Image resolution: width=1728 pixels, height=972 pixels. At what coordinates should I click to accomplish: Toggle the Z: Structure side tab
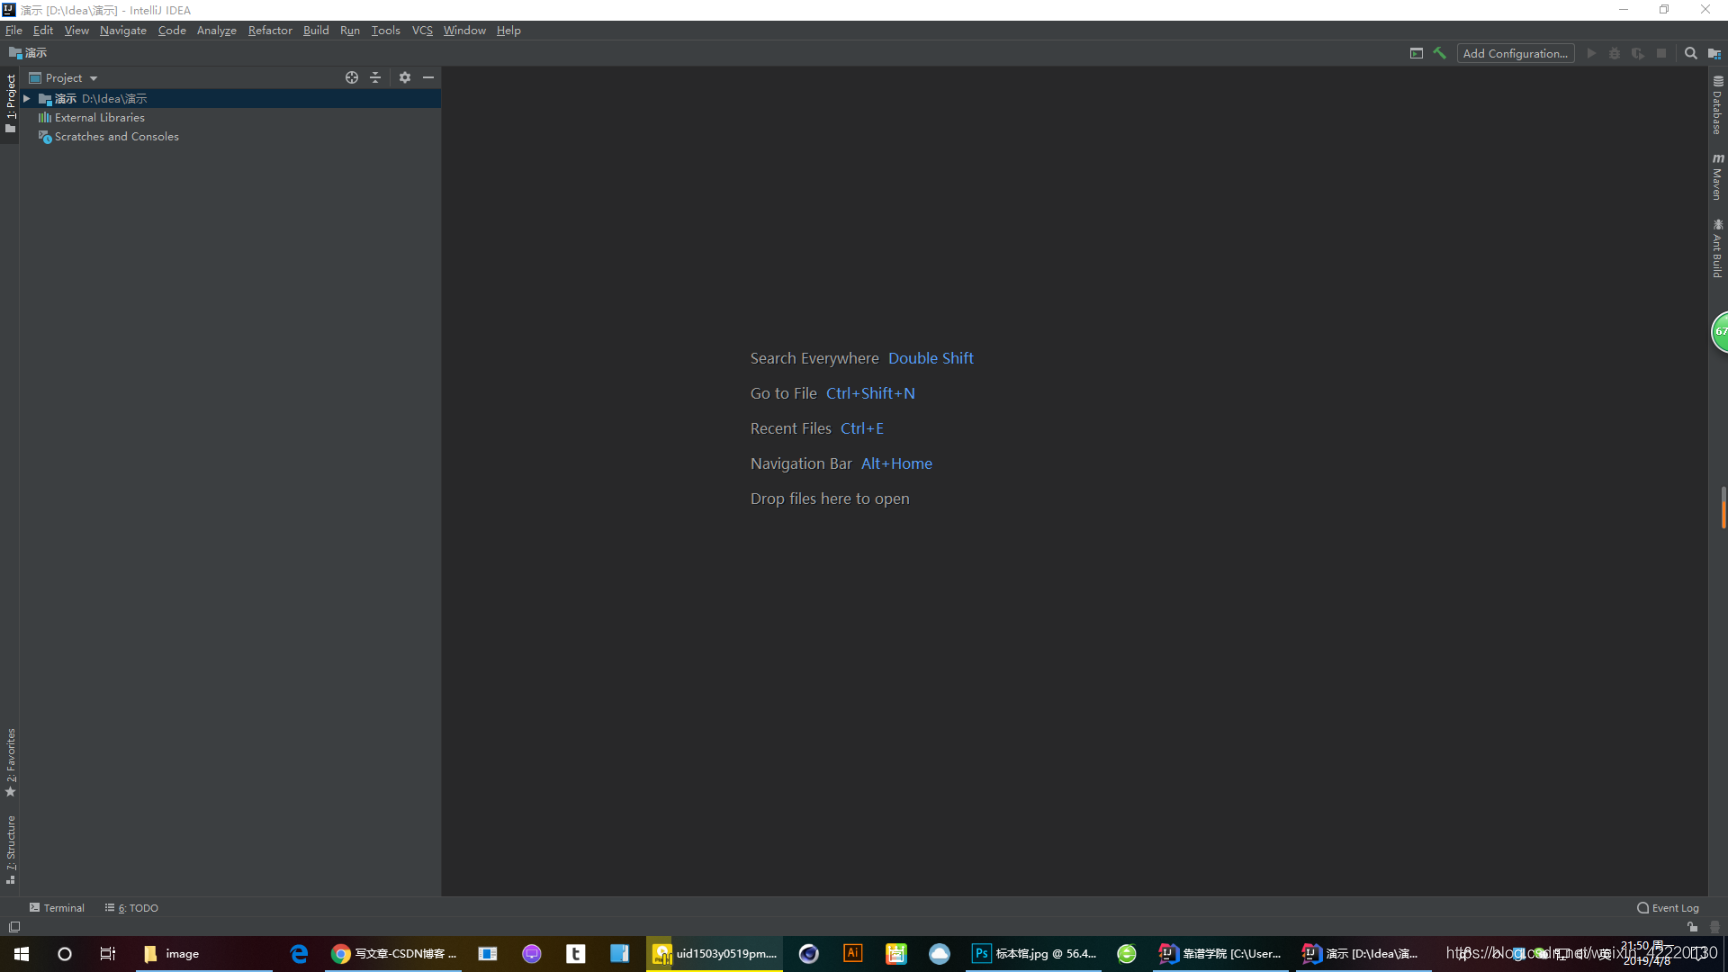point(10,851)
